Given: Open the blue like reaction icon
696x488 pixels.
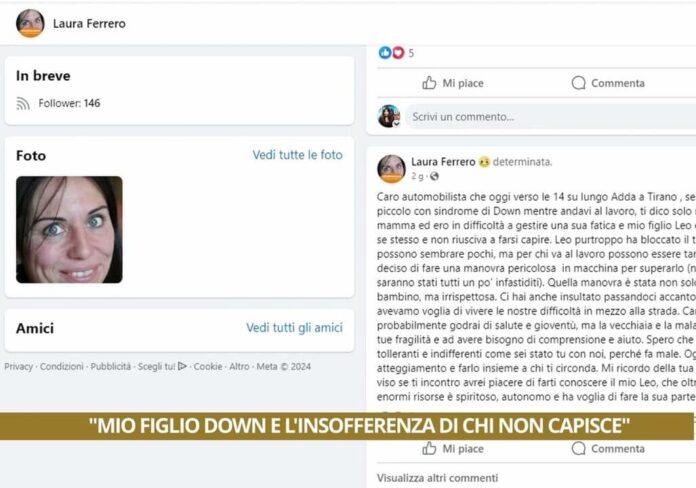Looking at the screenshot, I should click(x=385, y=53).
